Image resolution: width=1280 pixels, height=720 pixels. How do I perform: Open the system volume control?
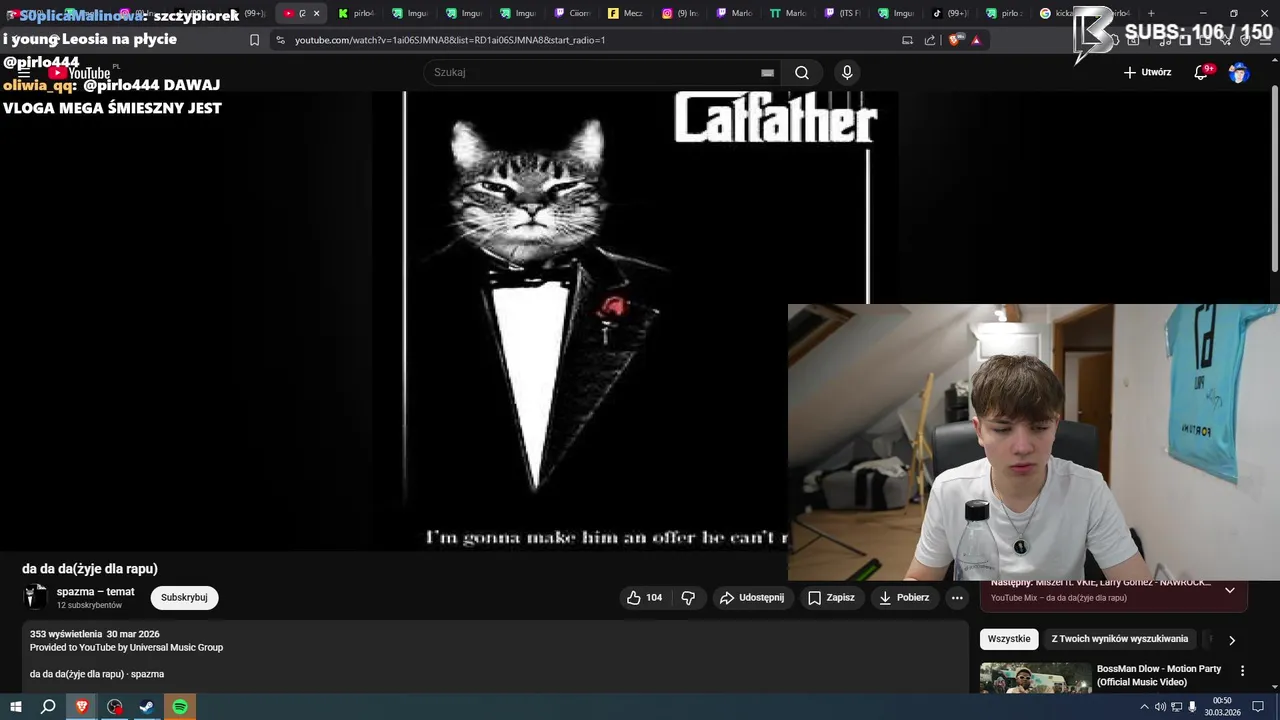pyautogui.click(x=1160, y=707)
